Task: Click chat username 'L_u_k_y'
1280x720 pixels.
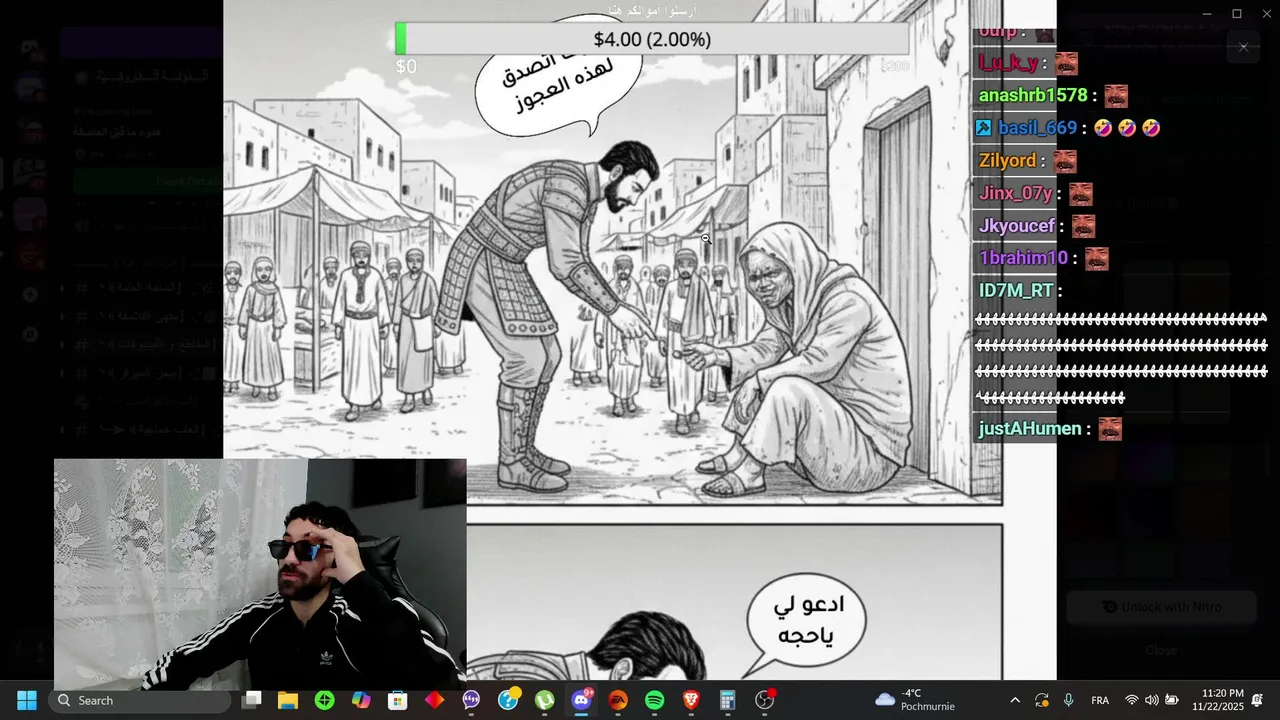Action: (1008, 63)
